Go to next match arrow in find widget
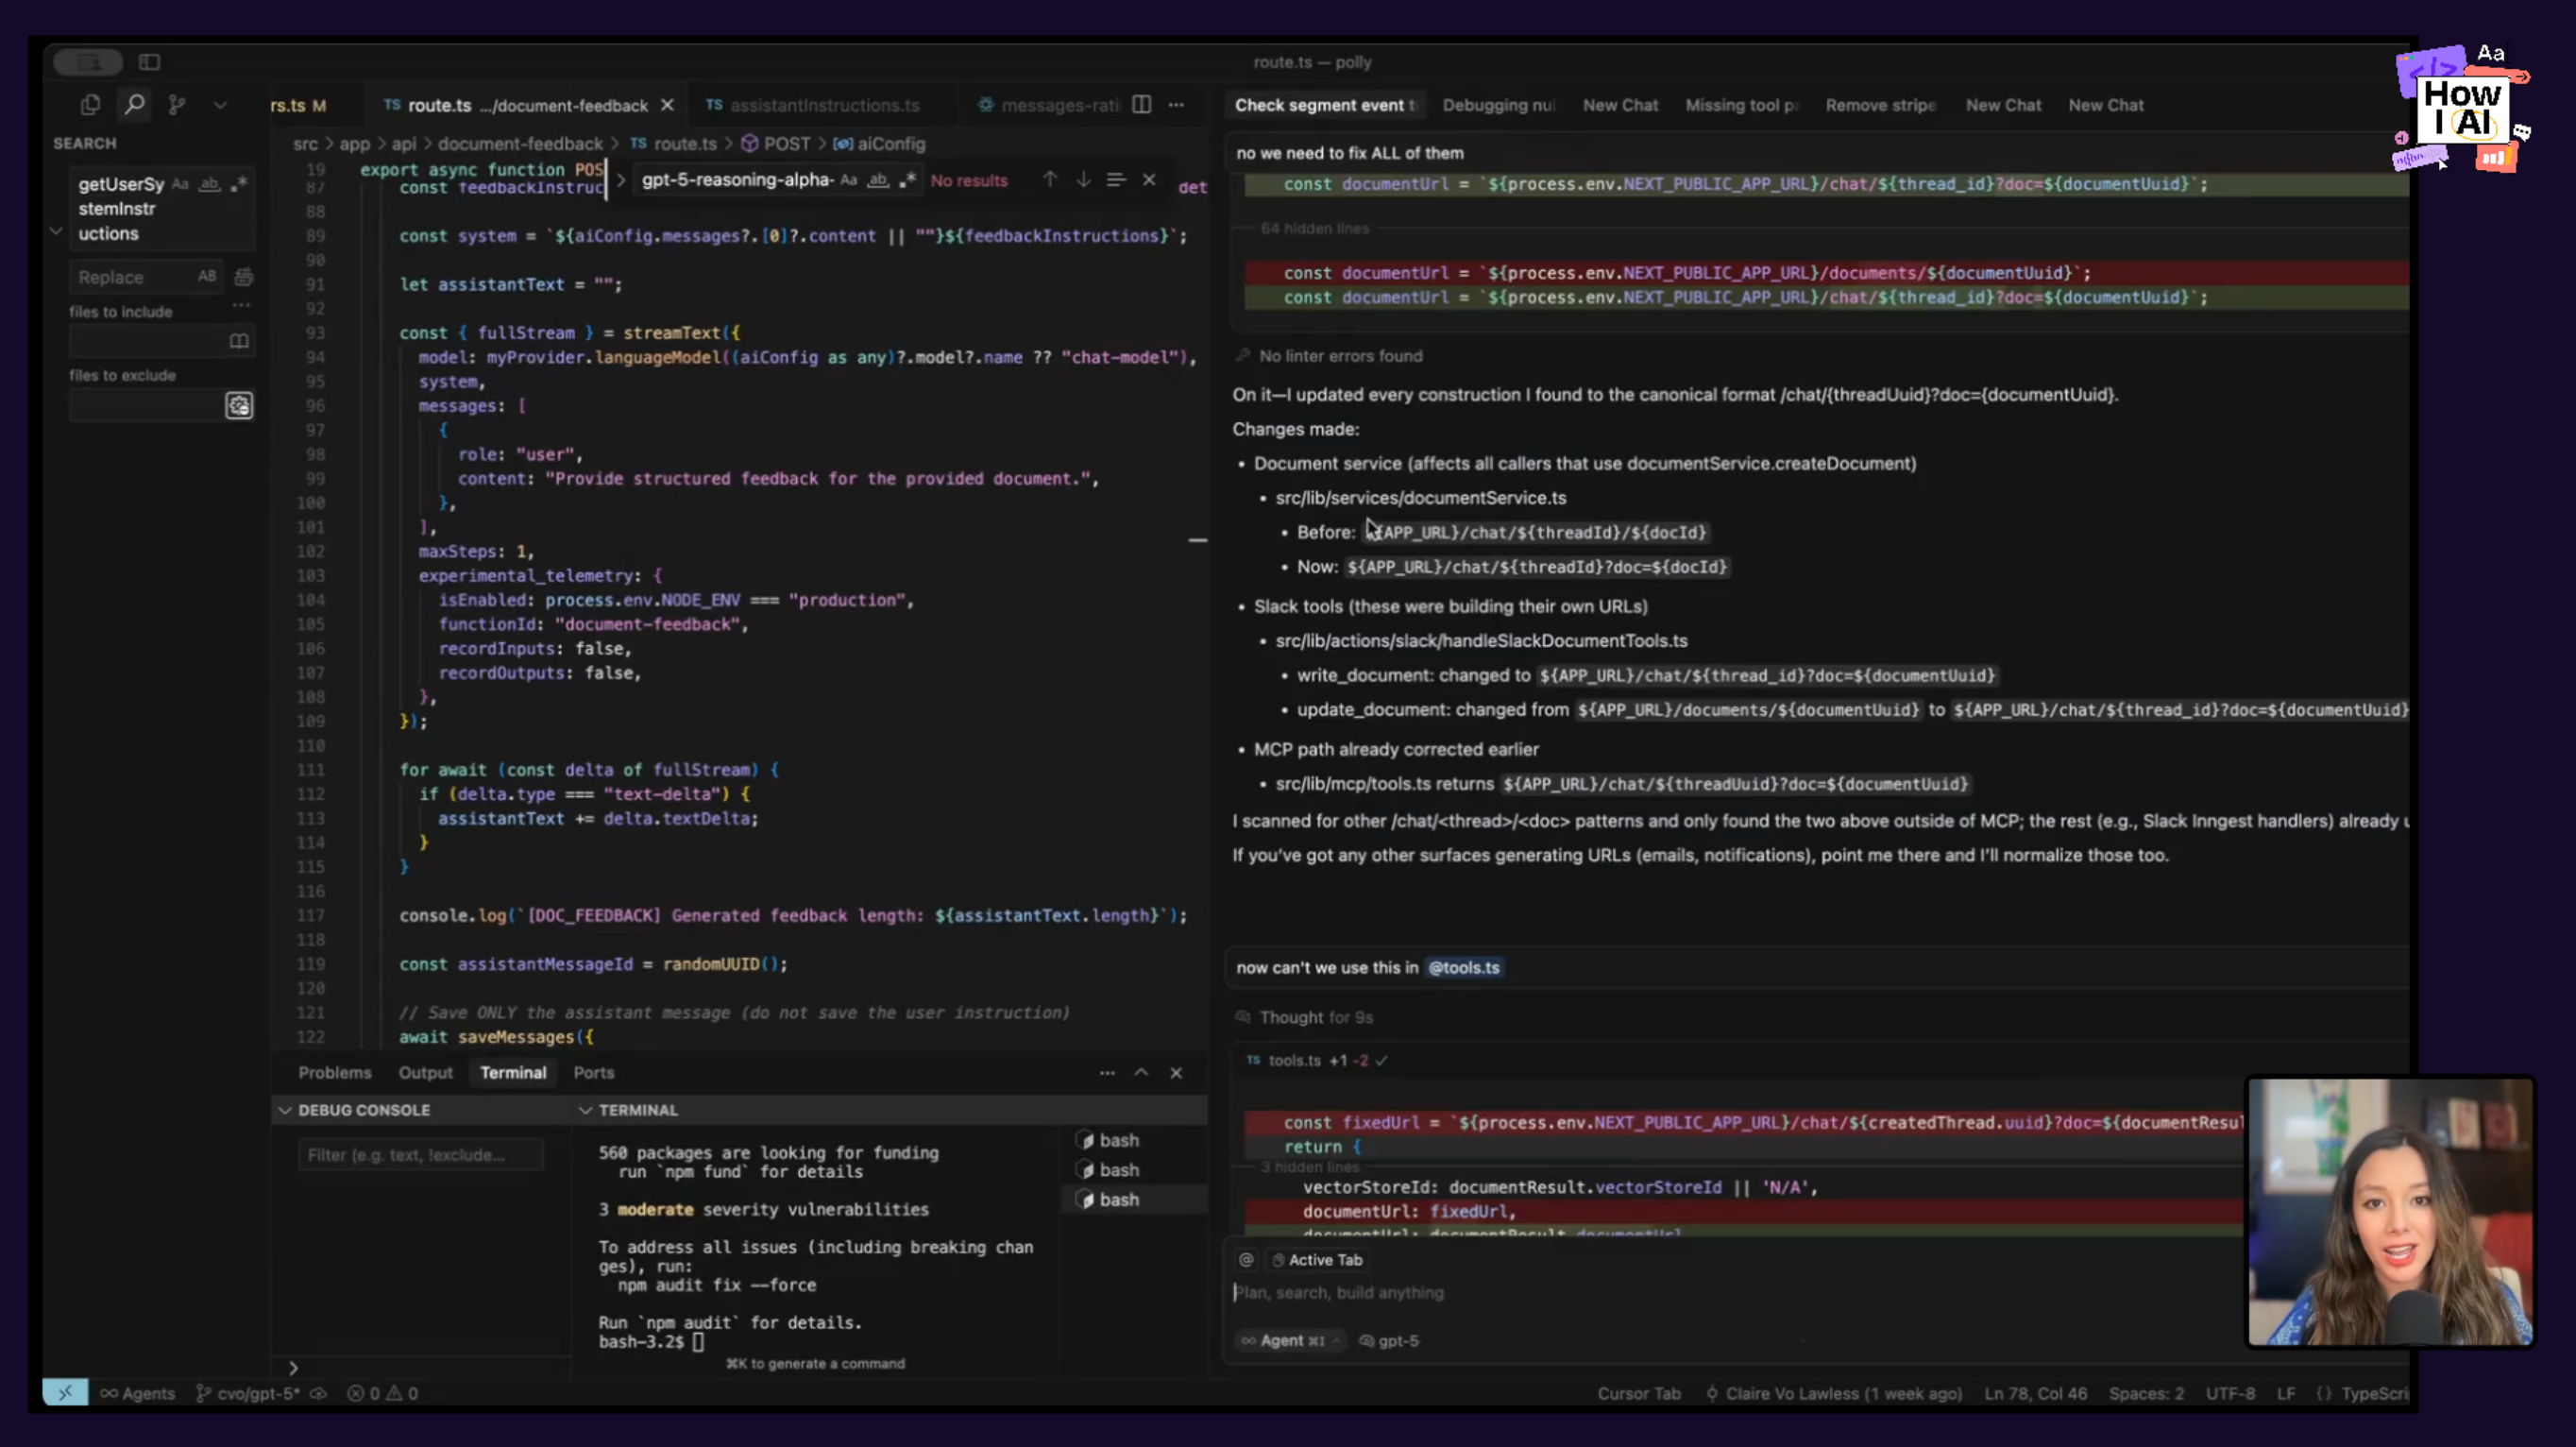2576x1447 pixels. [1083, 179]
